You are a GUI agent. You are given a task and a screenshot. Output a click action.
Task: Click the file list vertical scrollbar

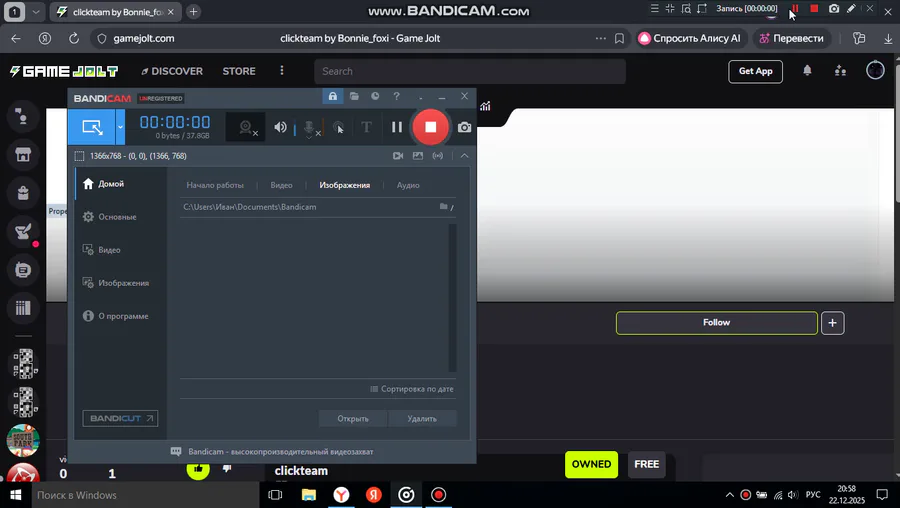452,298
